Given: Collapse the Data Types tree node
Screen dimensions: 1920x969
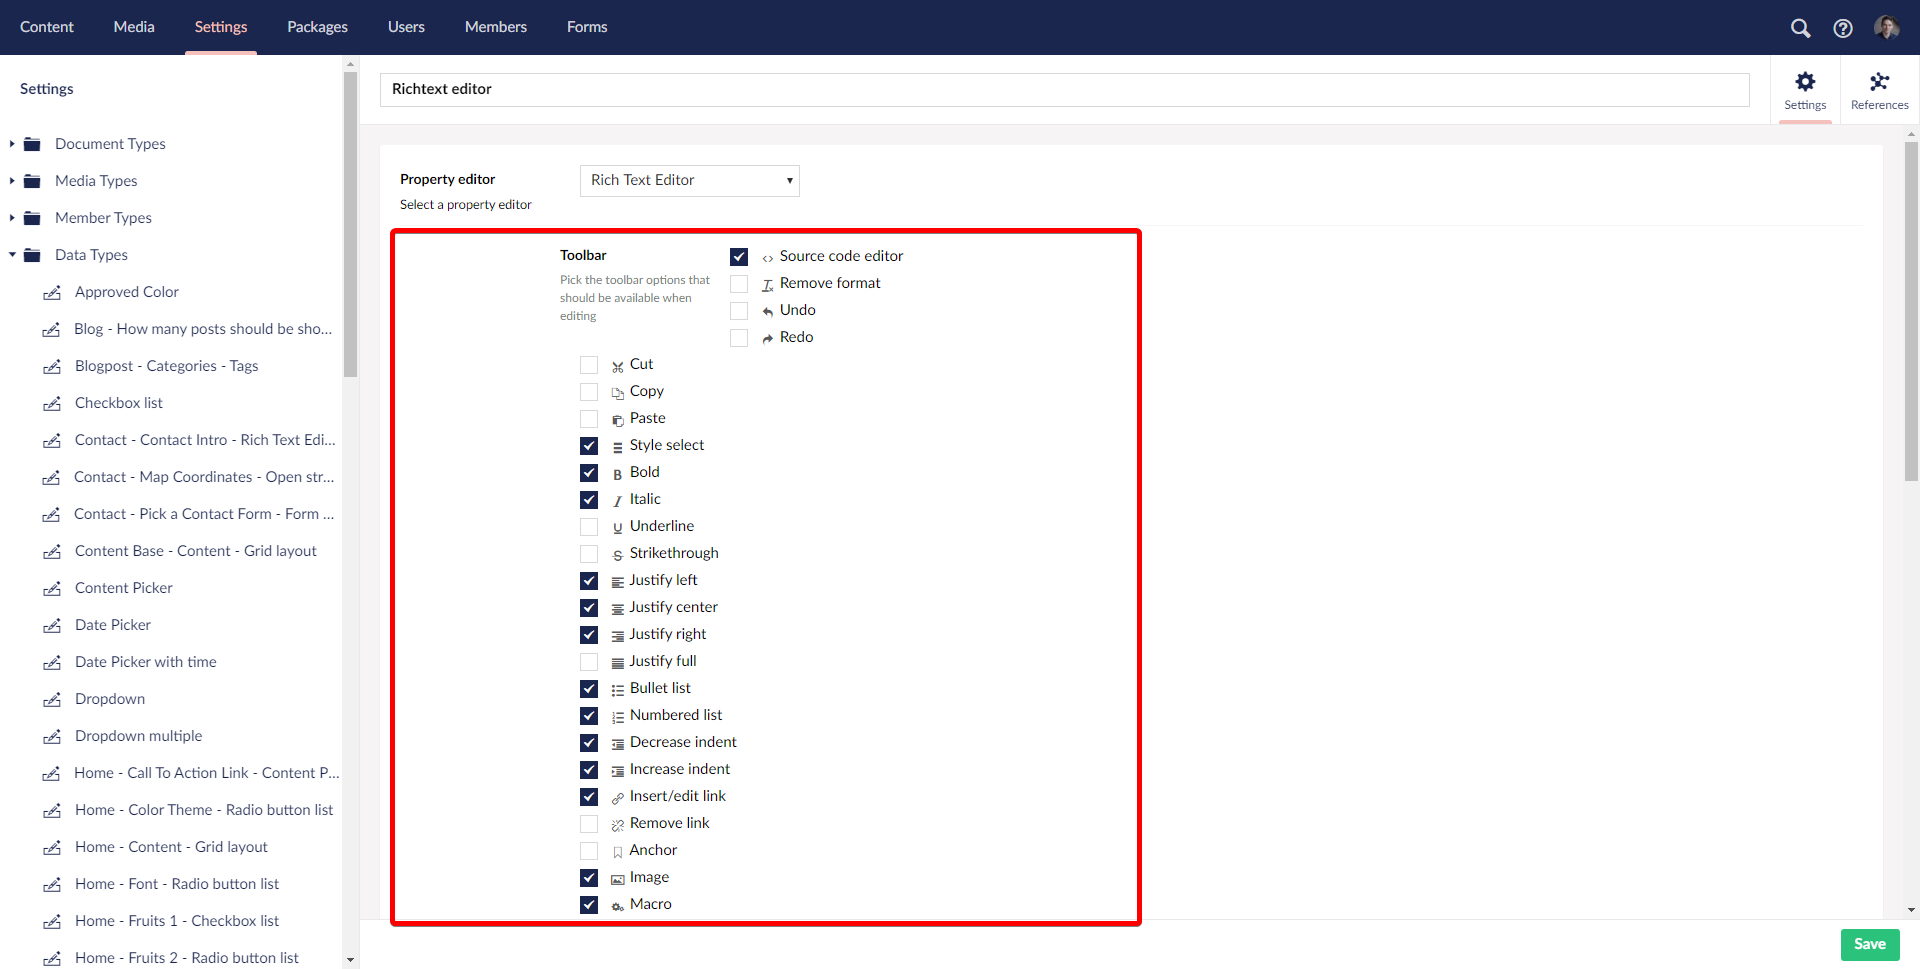Looking at the screenshot, I should 11,254.
